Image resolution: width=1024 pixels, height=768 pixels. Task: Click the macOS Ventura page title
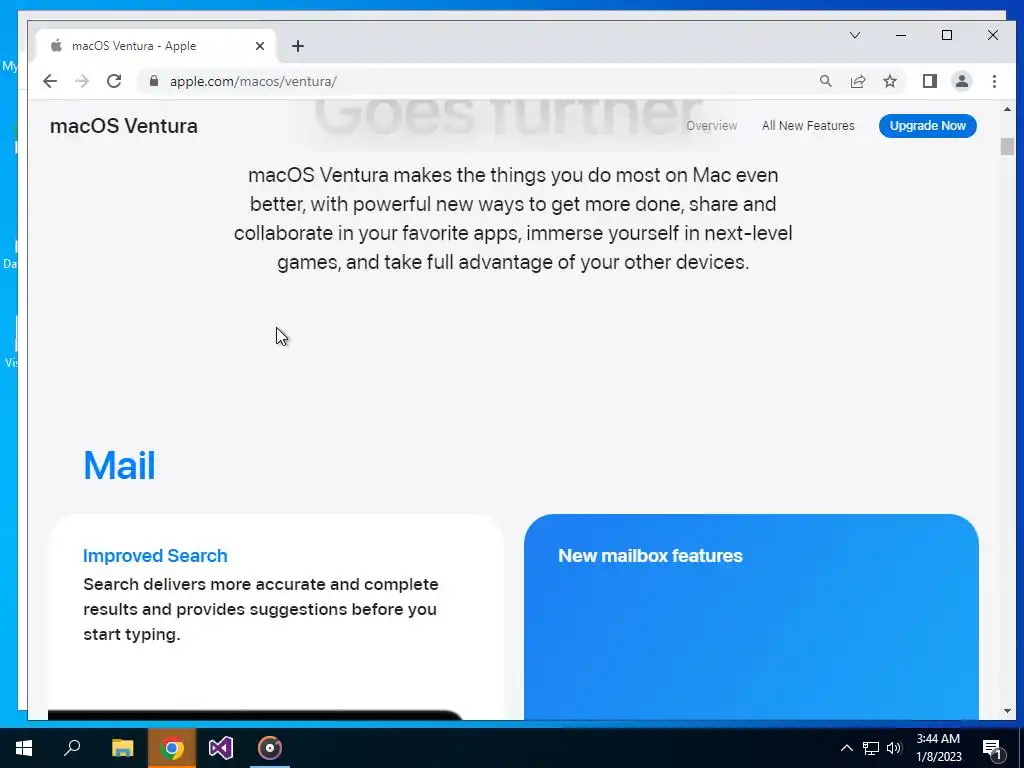click(123, 125)
